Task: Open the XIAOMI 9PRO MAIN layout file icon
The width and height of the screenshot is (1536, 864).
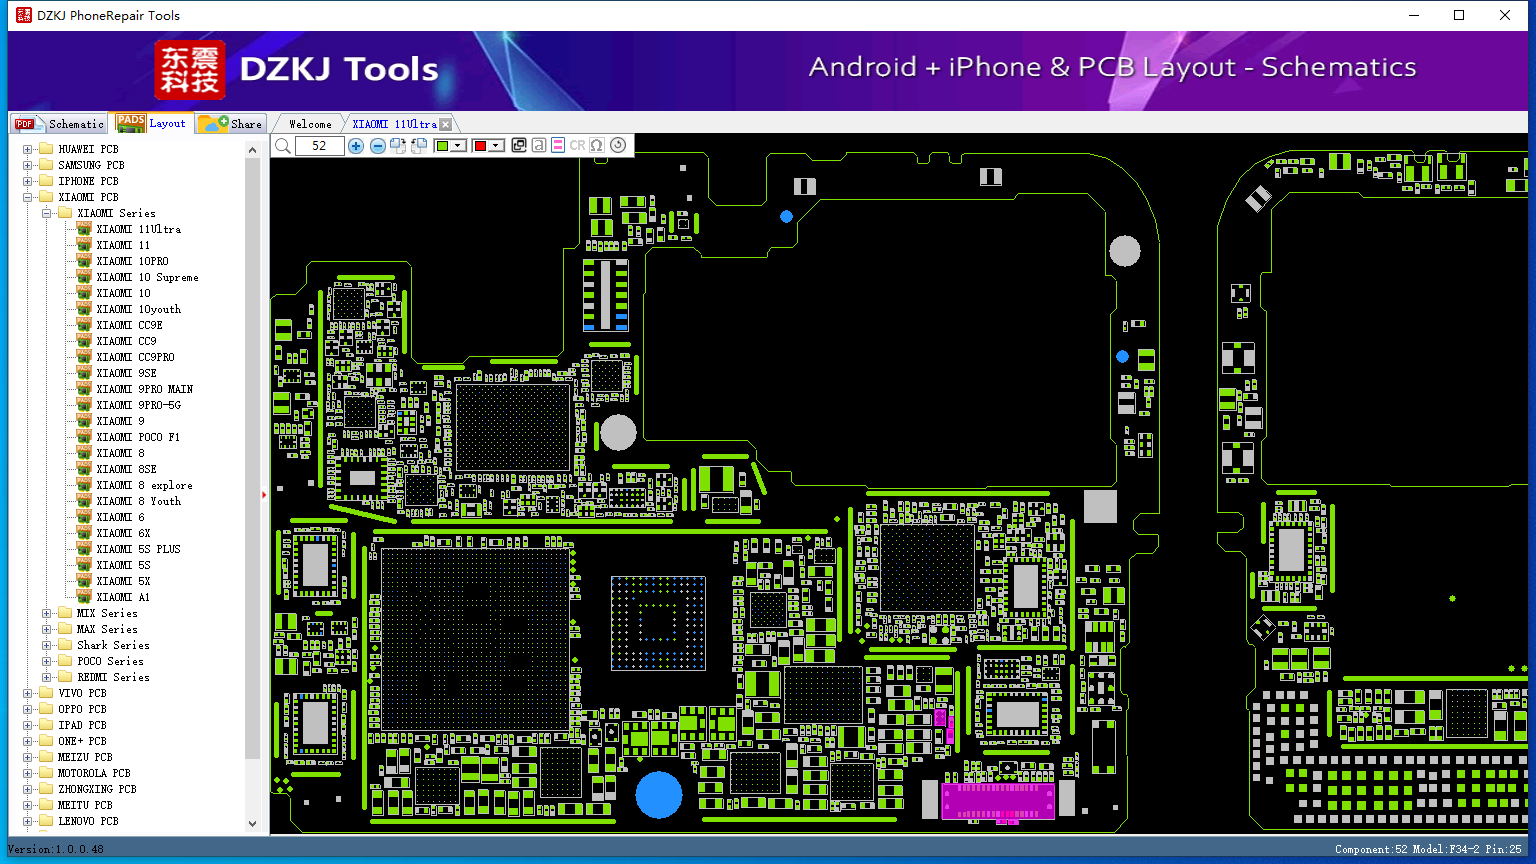Action: [x=84, y=389]
